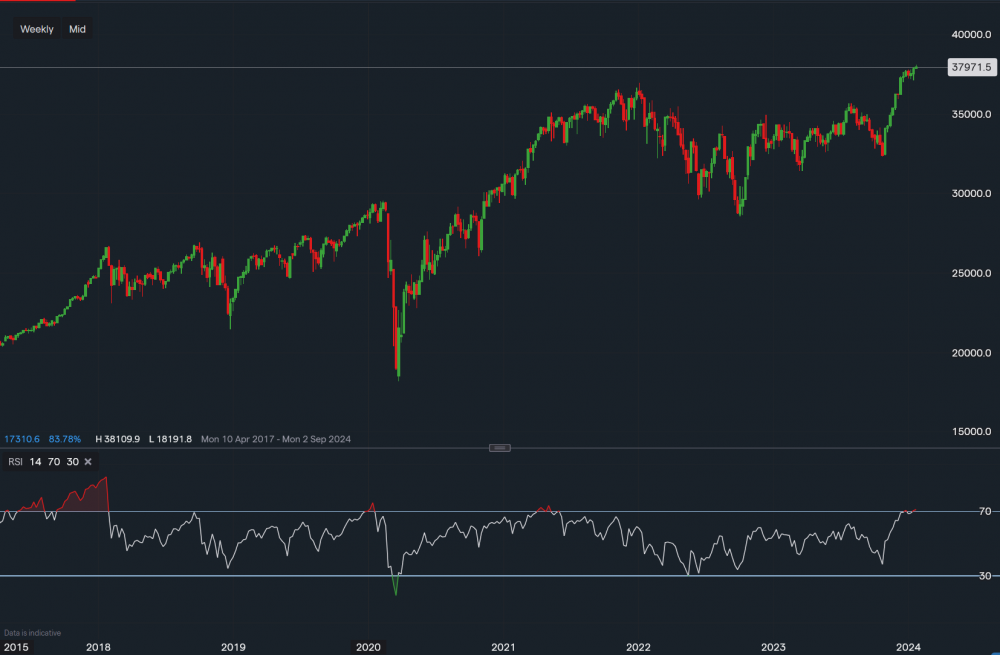Select the 2020 label on the time axis
Image resolution: width=1000 pixels, height=655 pixels.
tap(368, 647)
